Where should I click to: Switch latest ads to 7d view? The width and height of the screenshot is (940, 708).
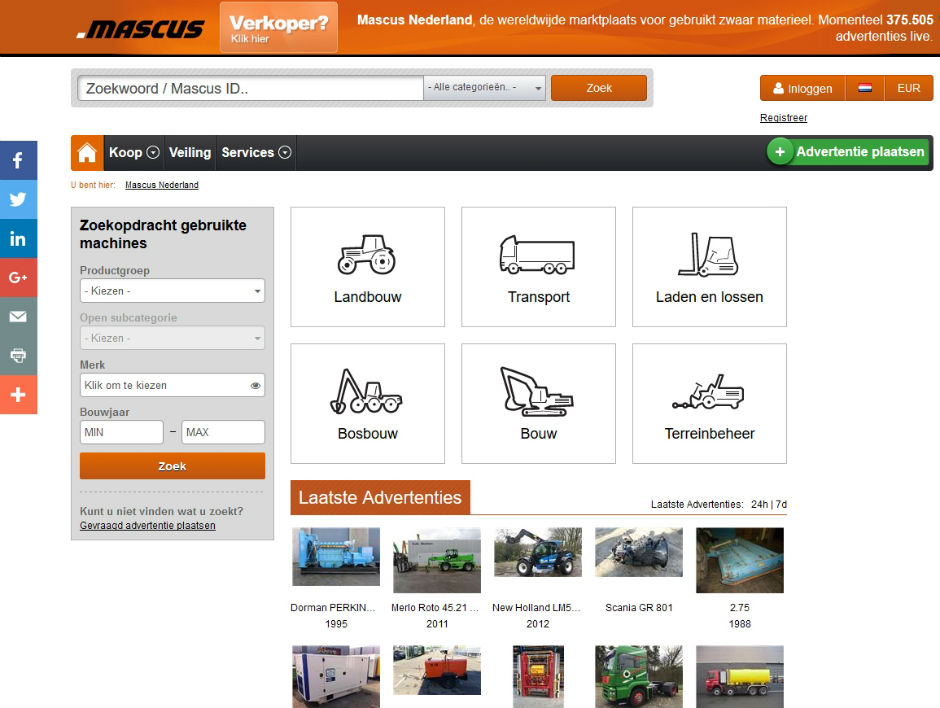(x=781, y=504)
